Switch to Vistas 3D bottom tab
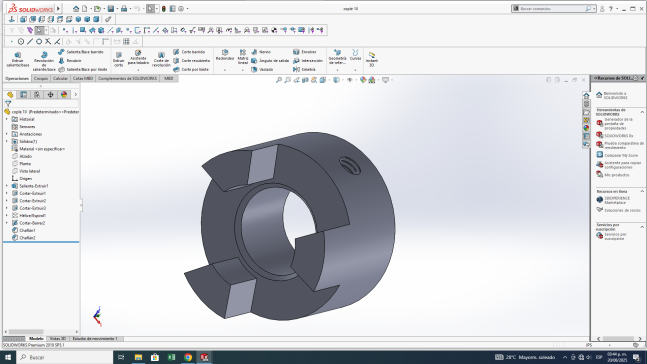 pos(58,339)
